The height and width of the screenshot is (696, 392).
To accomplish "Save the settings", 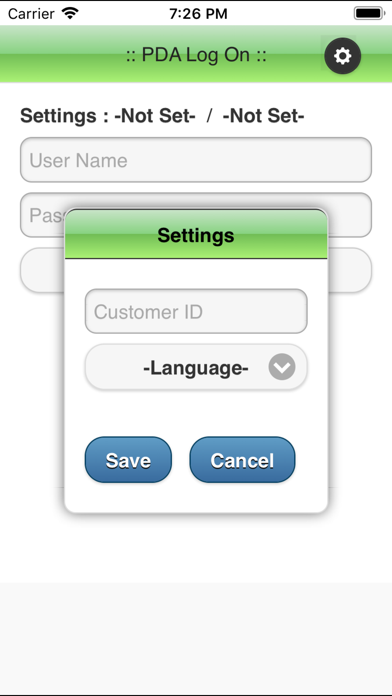I will 128,460.
